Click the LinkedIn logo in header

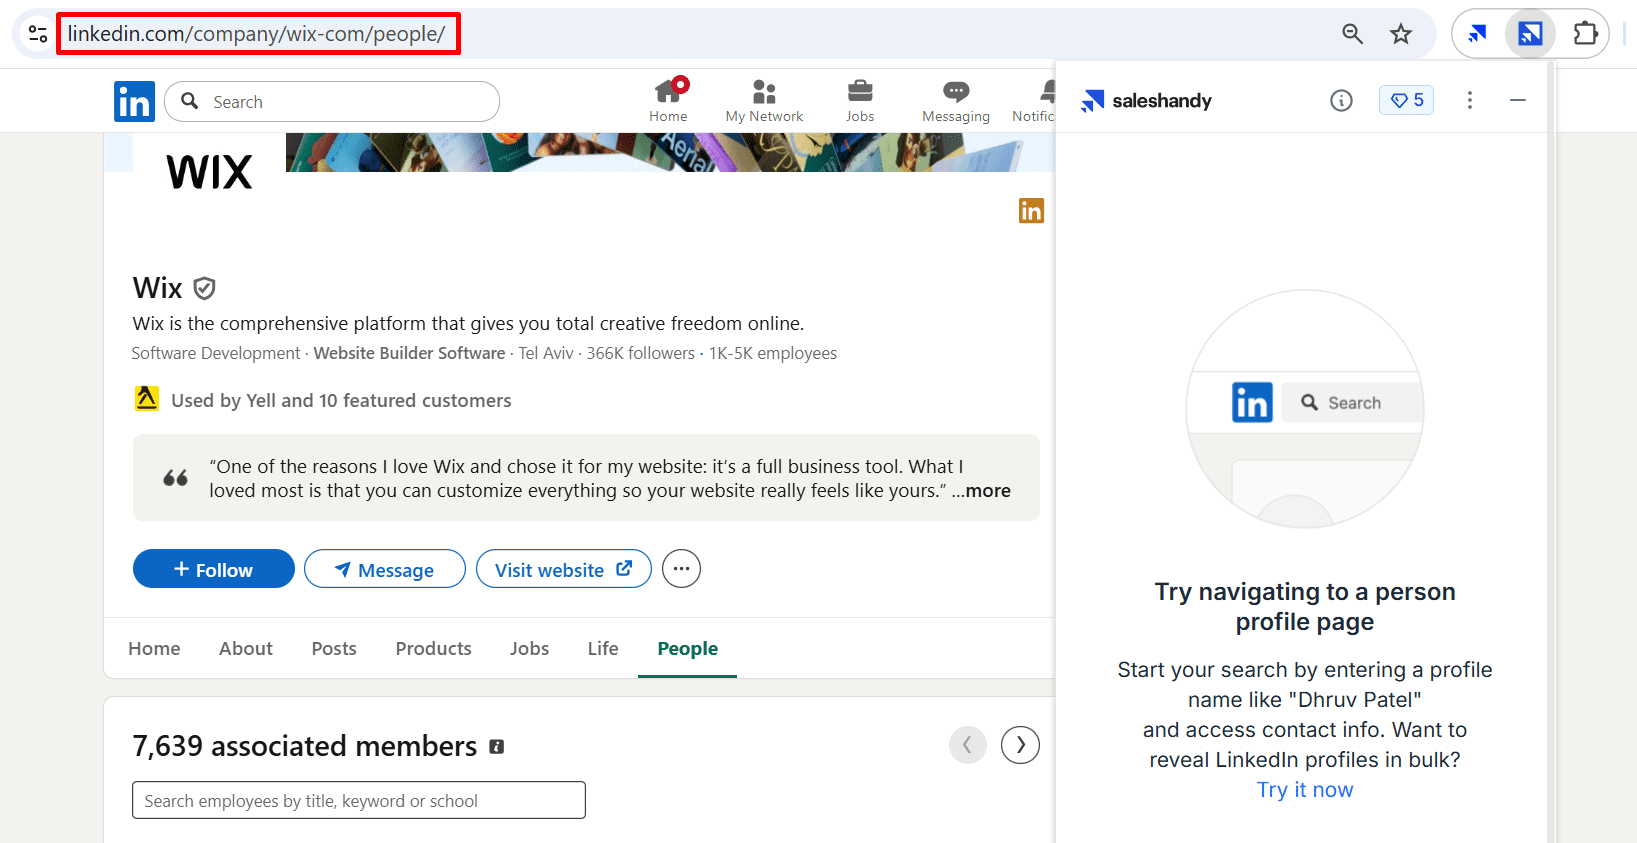134,102
